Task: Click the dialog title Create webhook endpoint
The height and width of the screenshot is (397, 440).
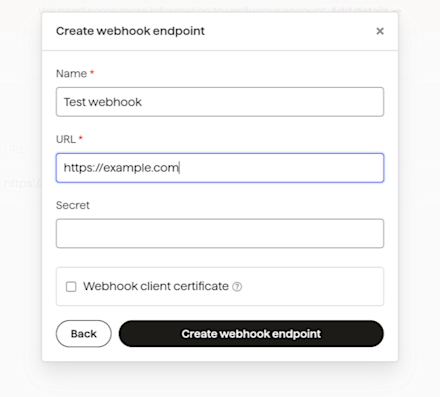Action: [130, 31]
